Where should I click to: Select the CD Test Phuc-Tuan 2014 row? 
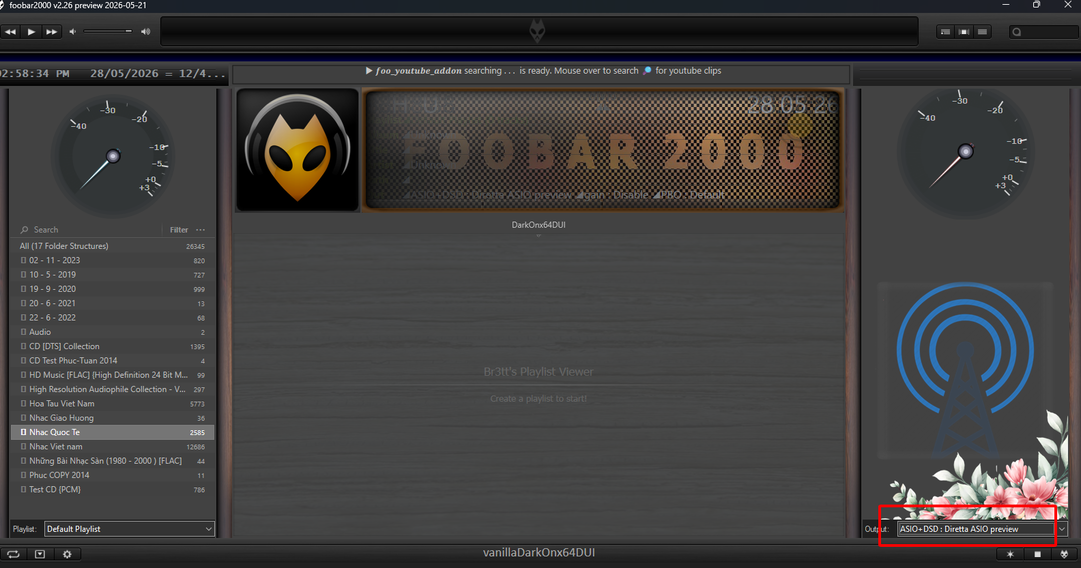112,361
